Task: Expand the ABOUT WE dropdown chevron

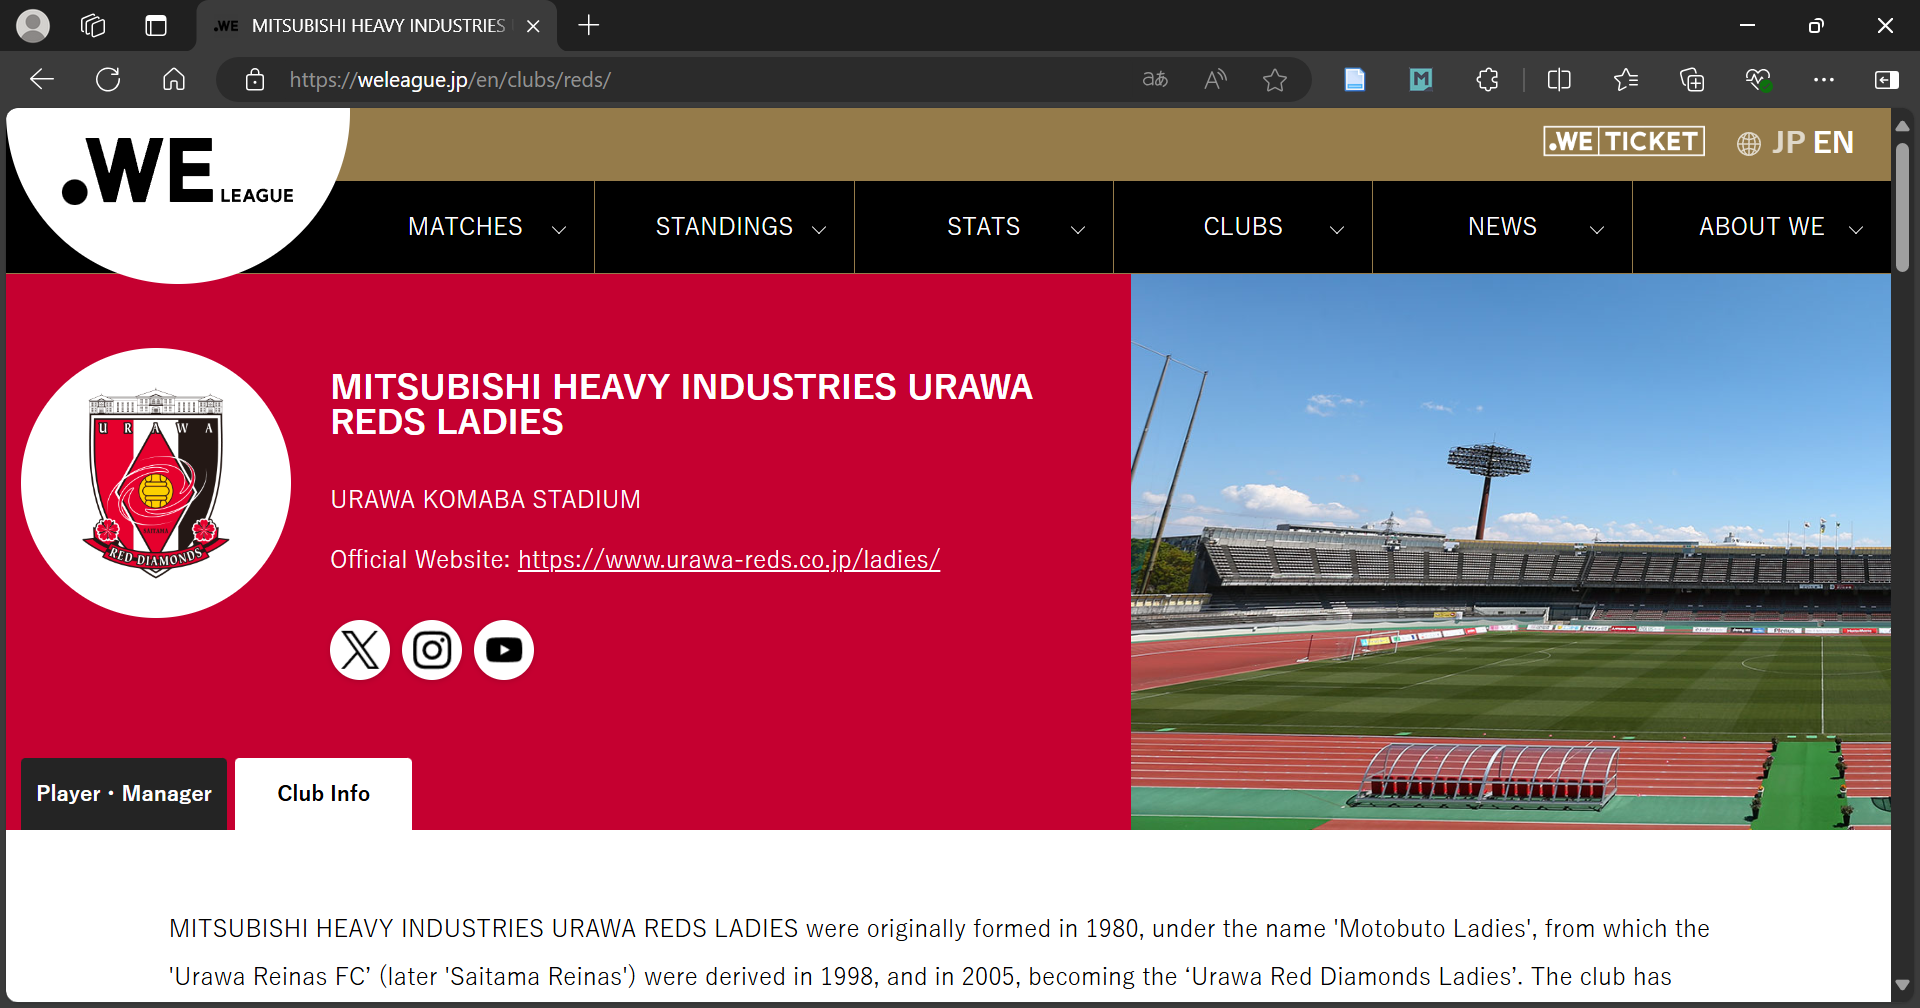Action: 1856,229
